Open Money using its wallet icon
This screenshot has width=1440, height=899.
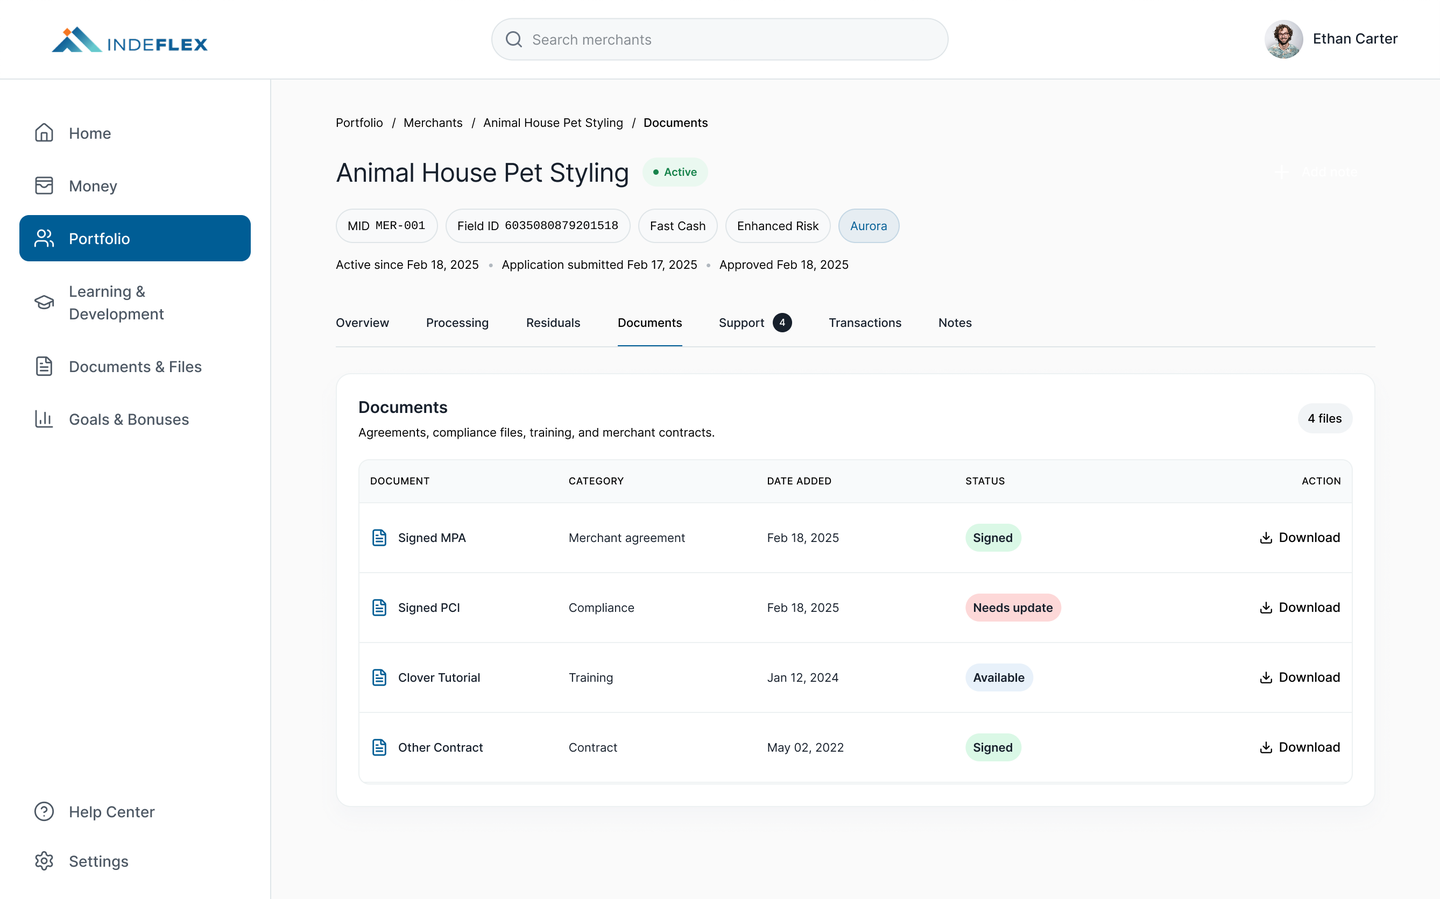pyautogui.click(x=44, y=186)
